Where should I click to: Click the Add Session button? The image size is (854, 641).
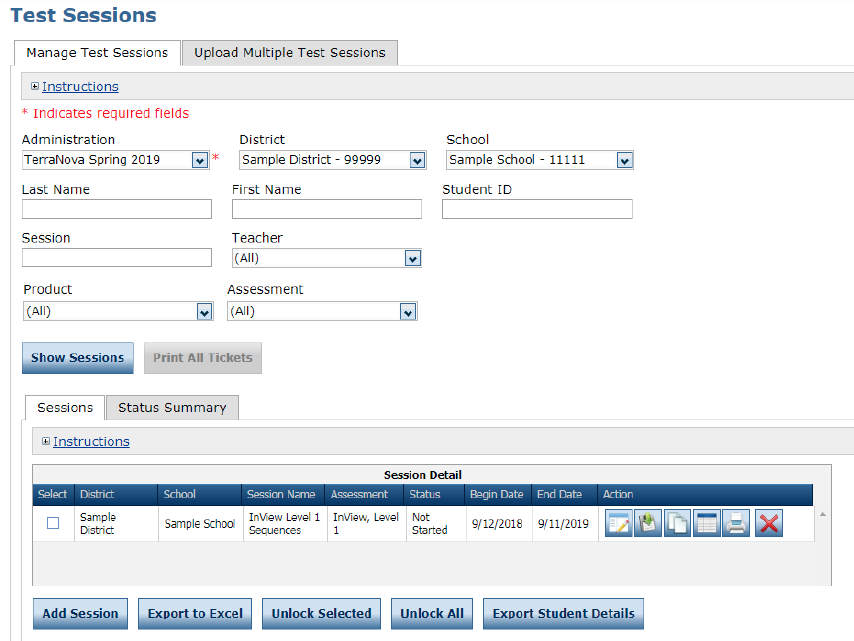click(79, 614)
